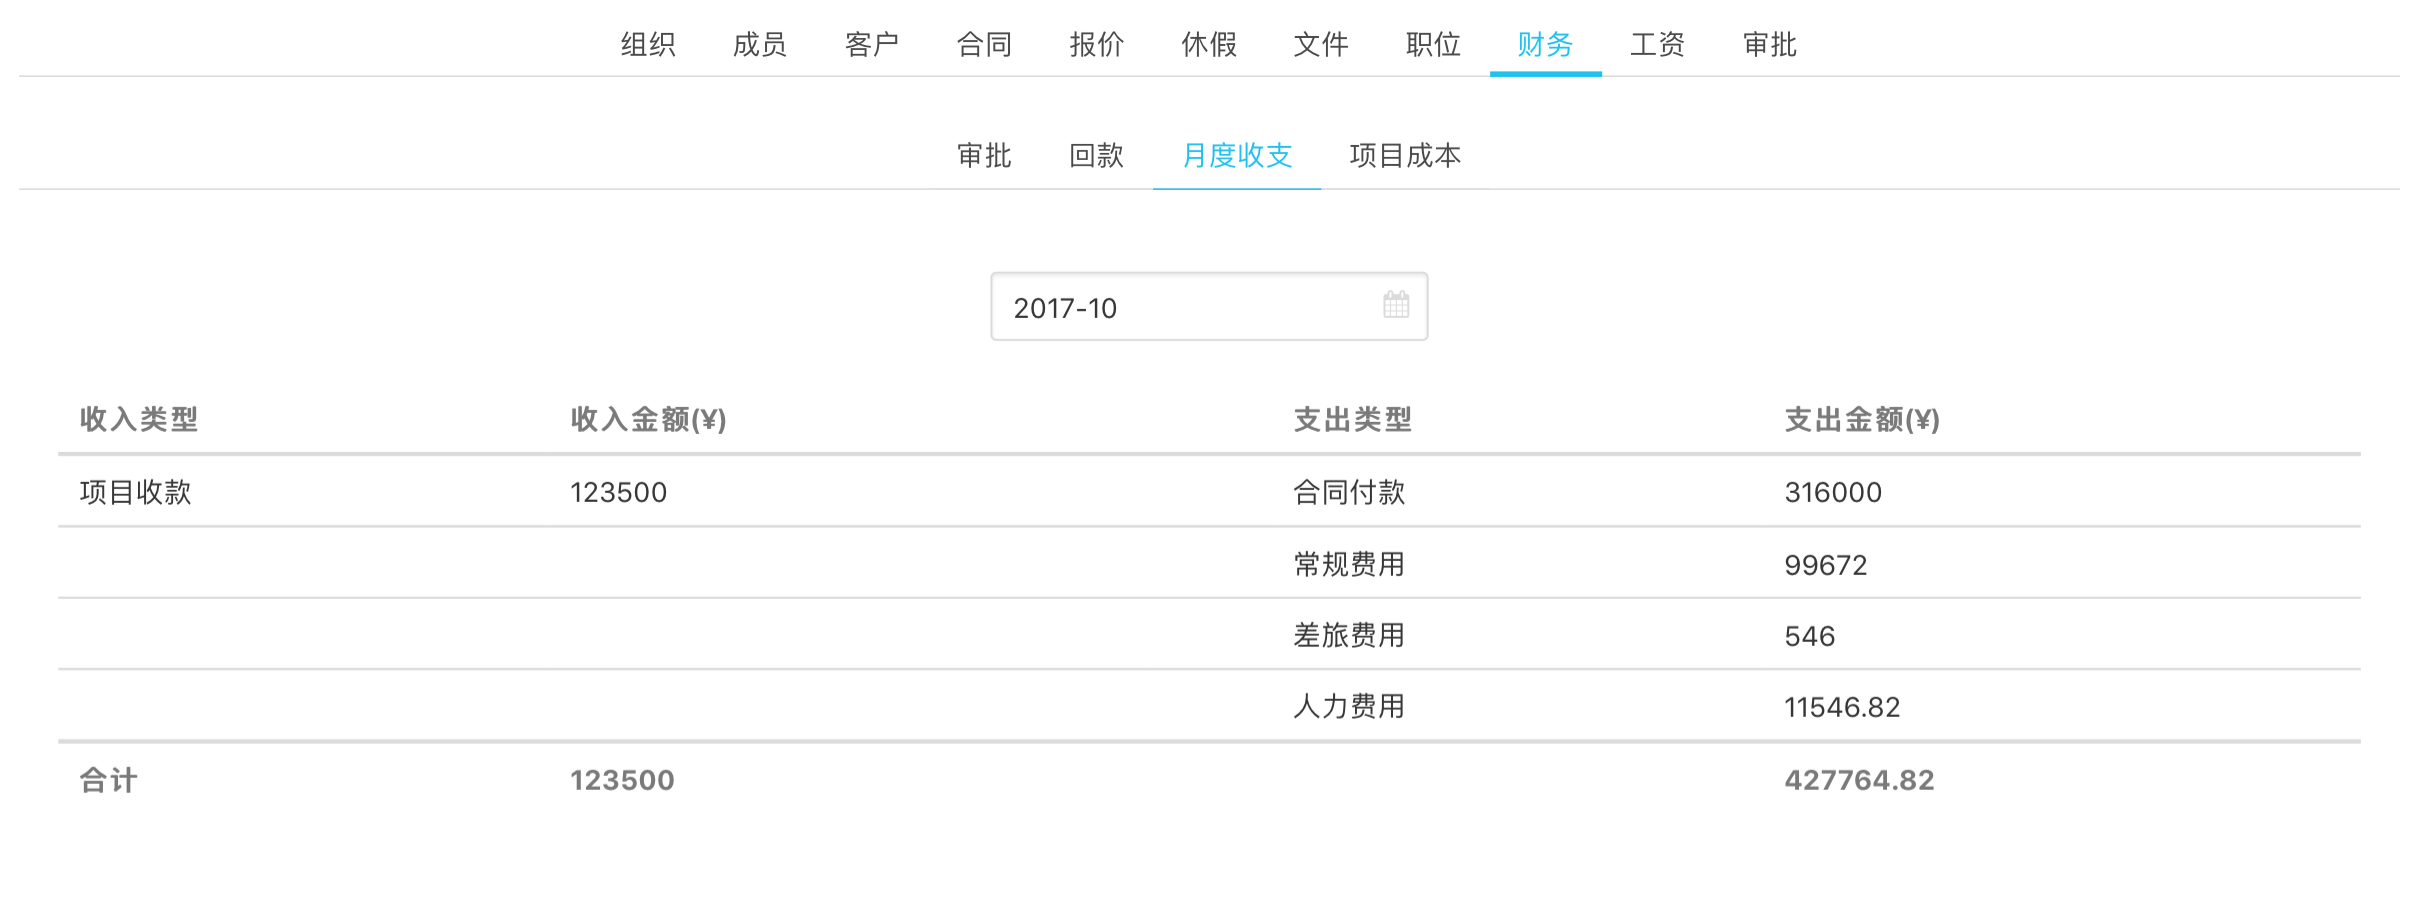Click the calendar icon in date field
Image resolution: width=2424 pixels, height=898 pixels.
(1395, 305)
